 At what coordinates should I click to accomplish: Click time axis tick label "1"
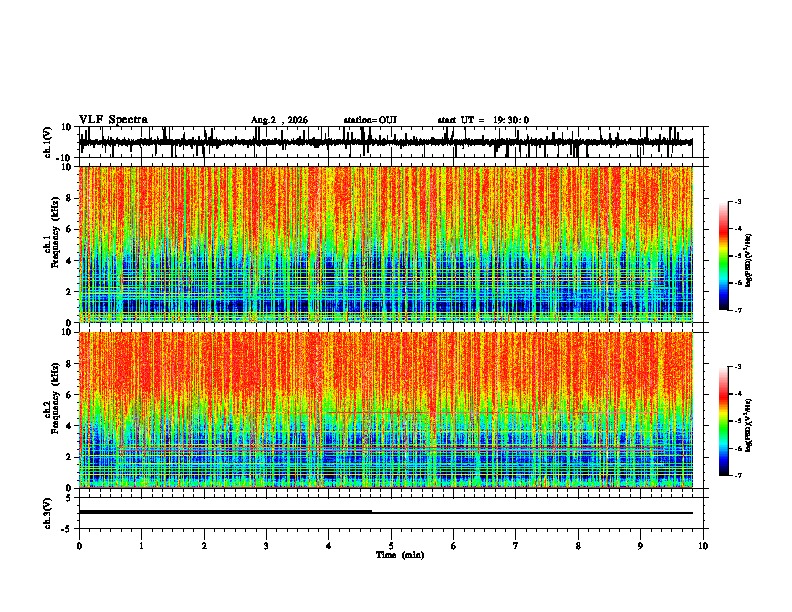click(x=141, y=546)
